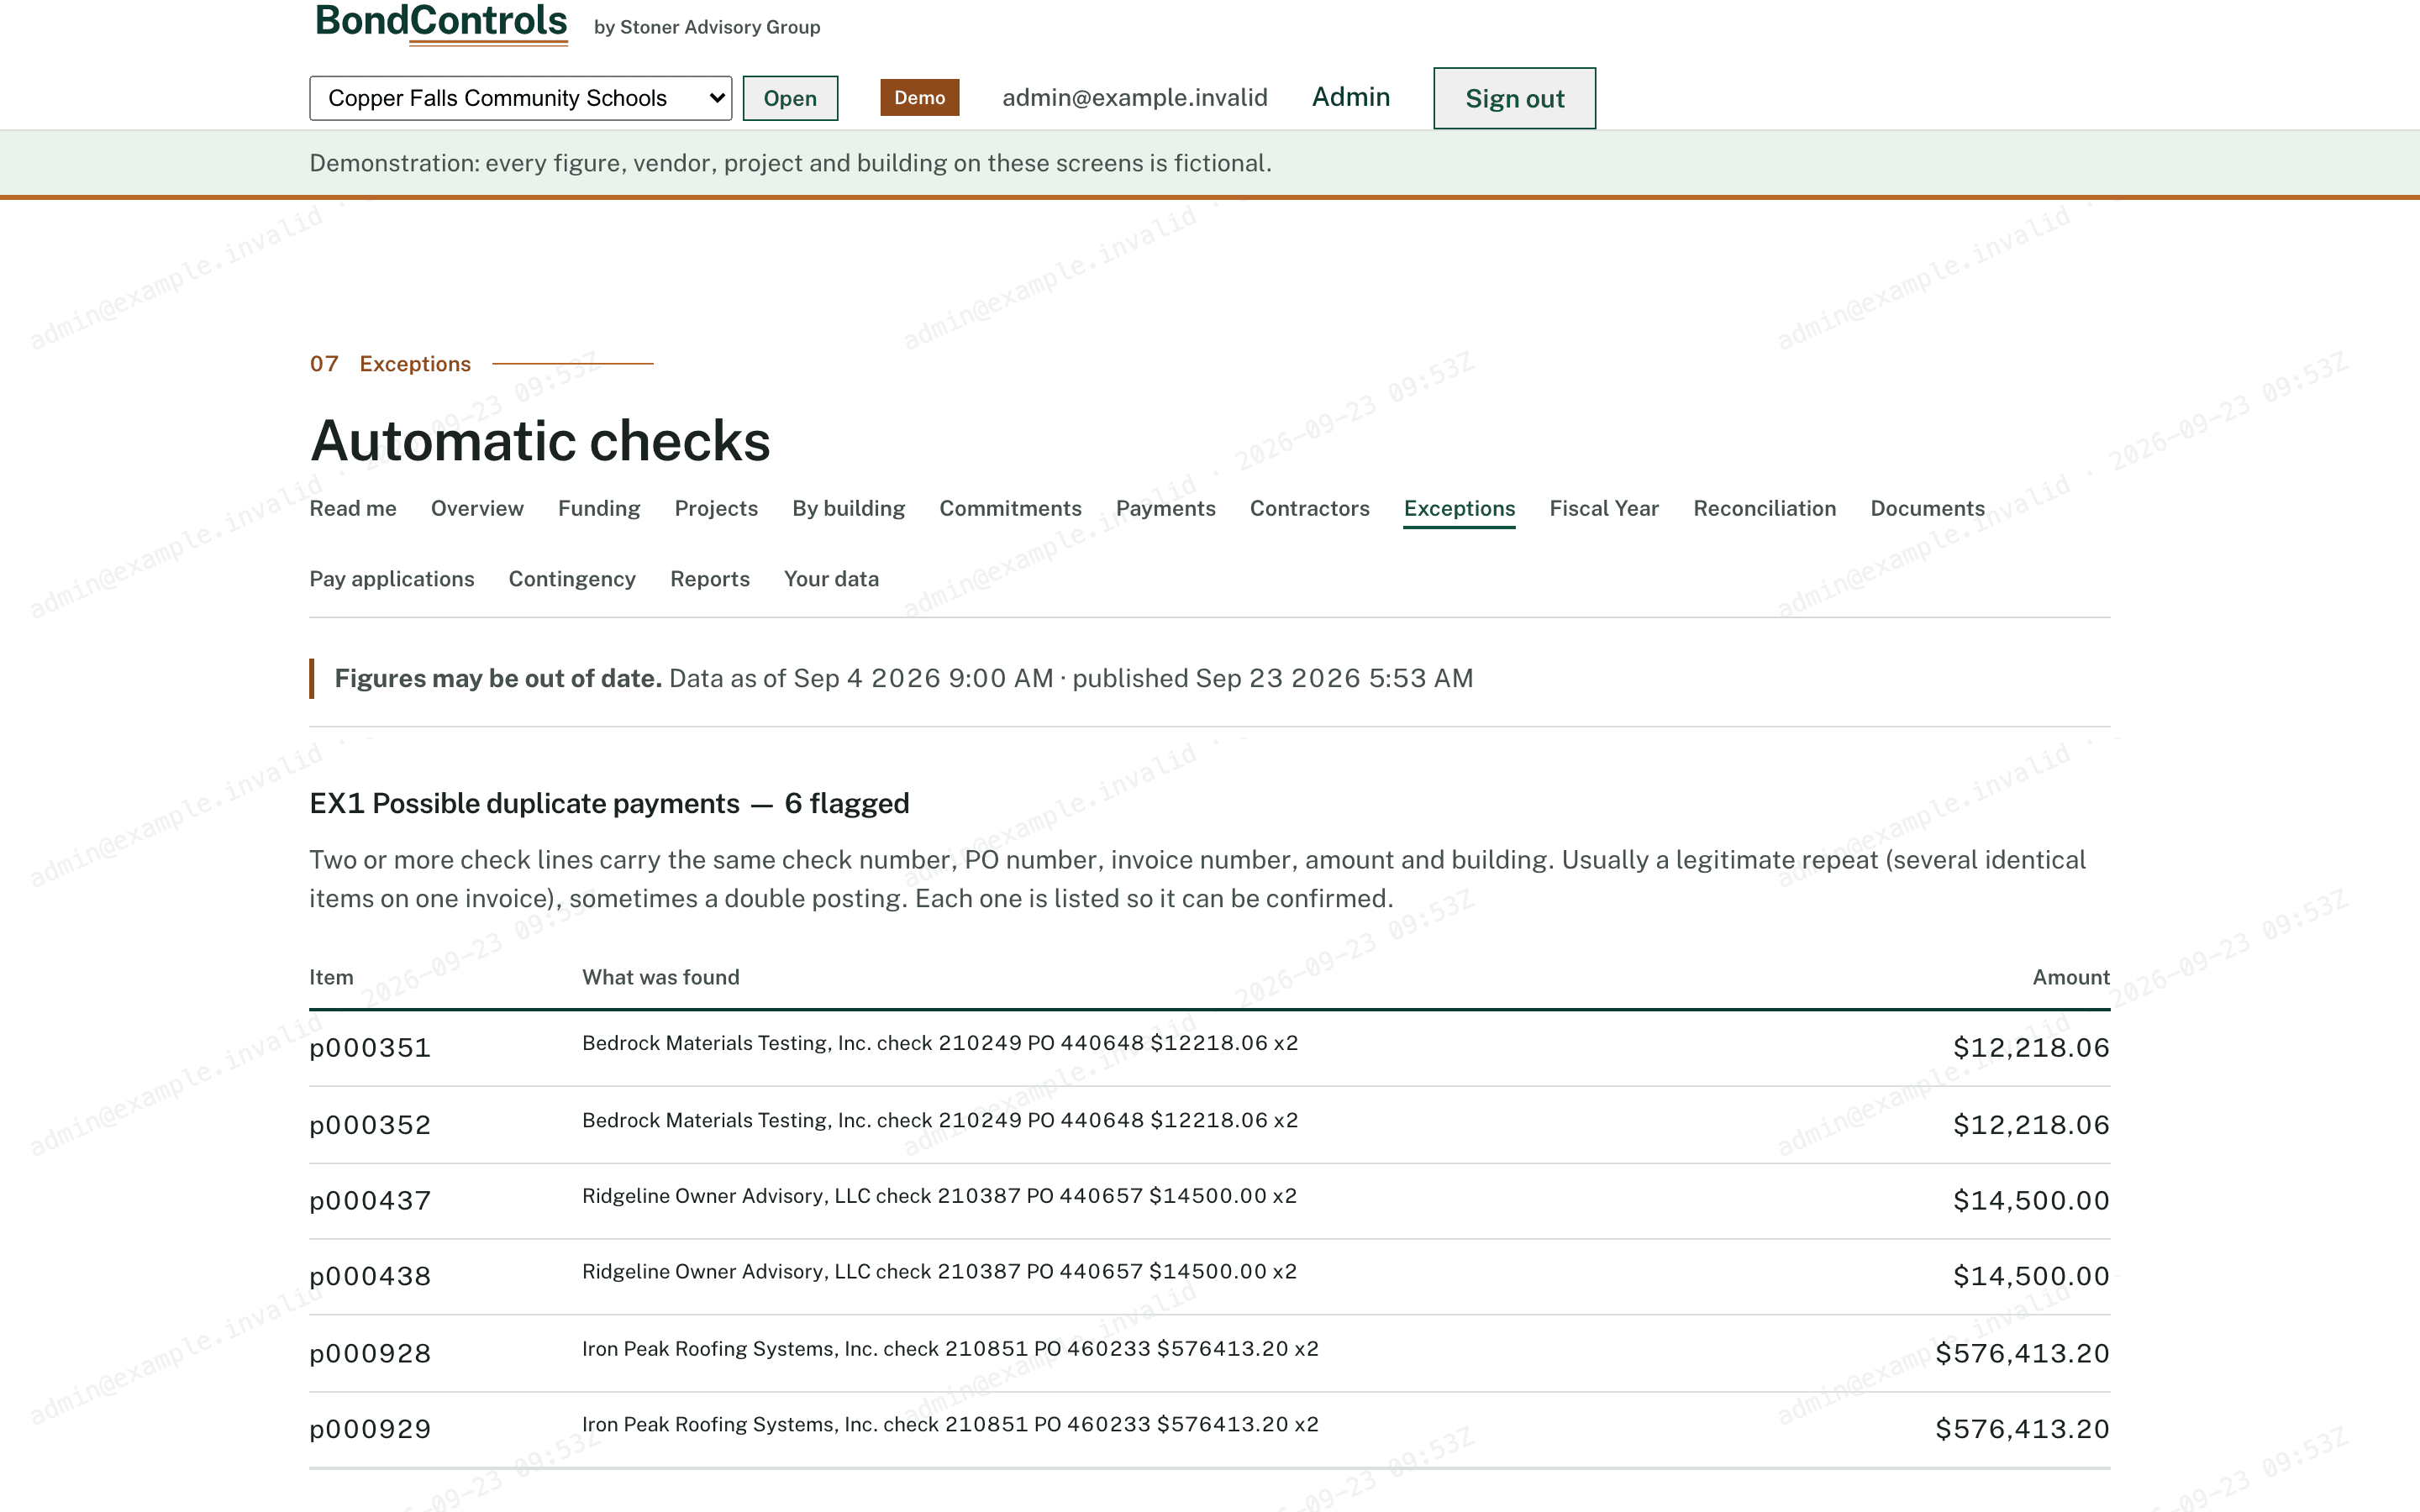Click the Iron Peak Roofing description in row p000928
Viewport: 2420px width, 1512px height.
point(950,1349)
